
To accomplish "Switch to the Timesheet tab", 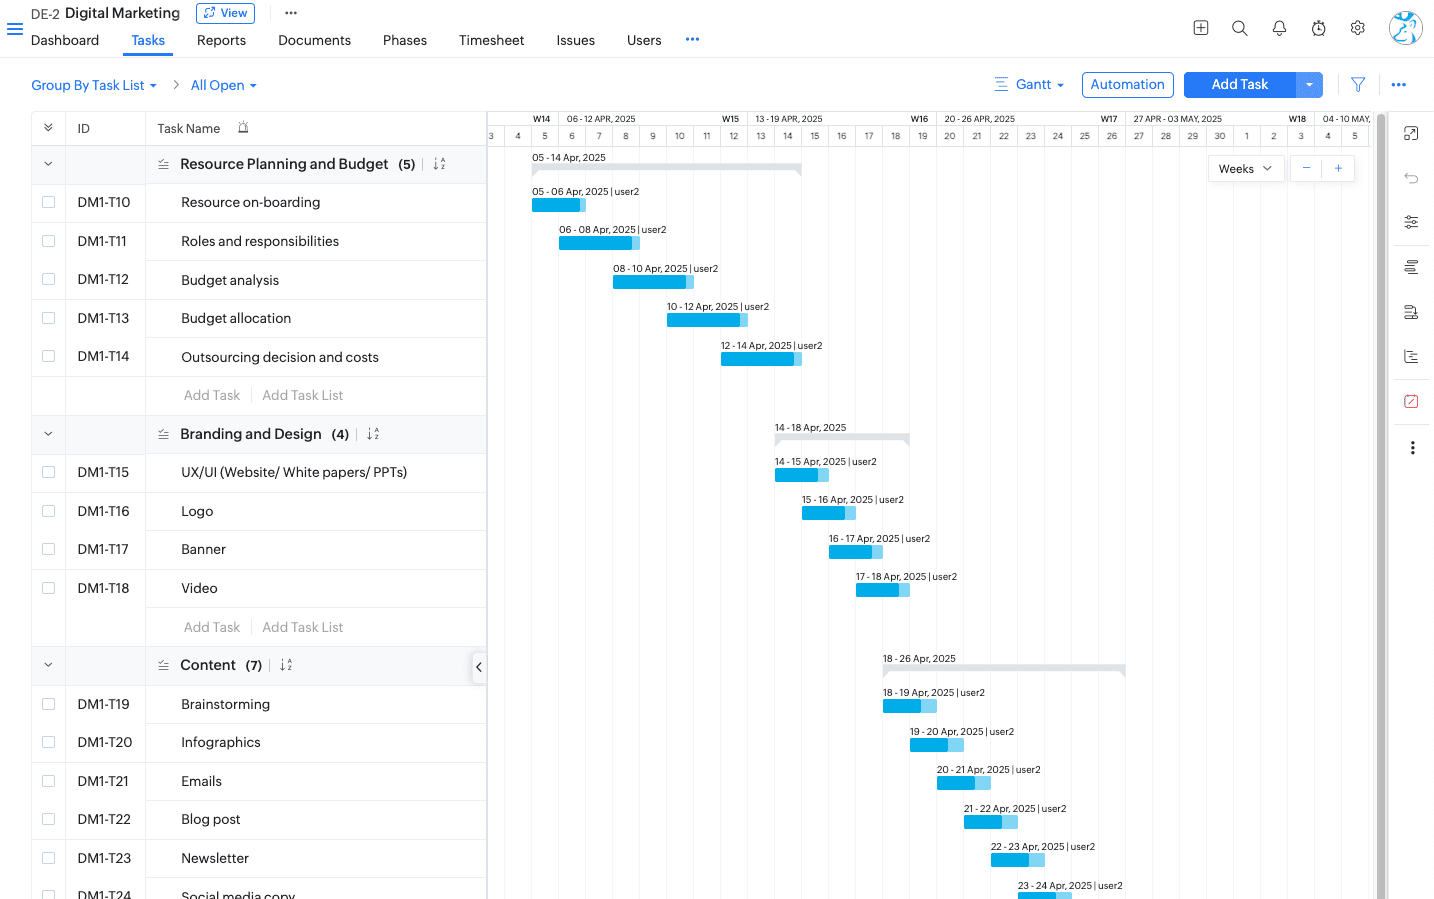I will pyautogui.click(x=491, y=40).
